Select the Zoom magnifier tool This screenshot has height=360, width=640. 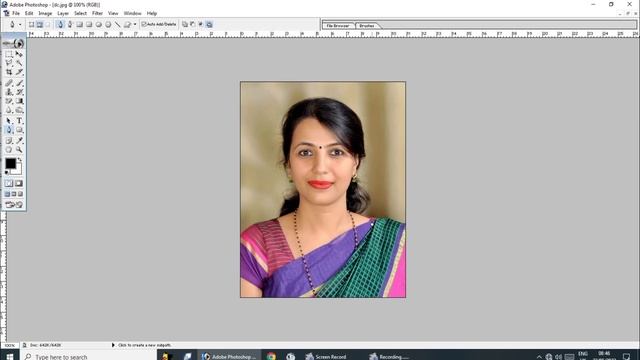point(19,149)
